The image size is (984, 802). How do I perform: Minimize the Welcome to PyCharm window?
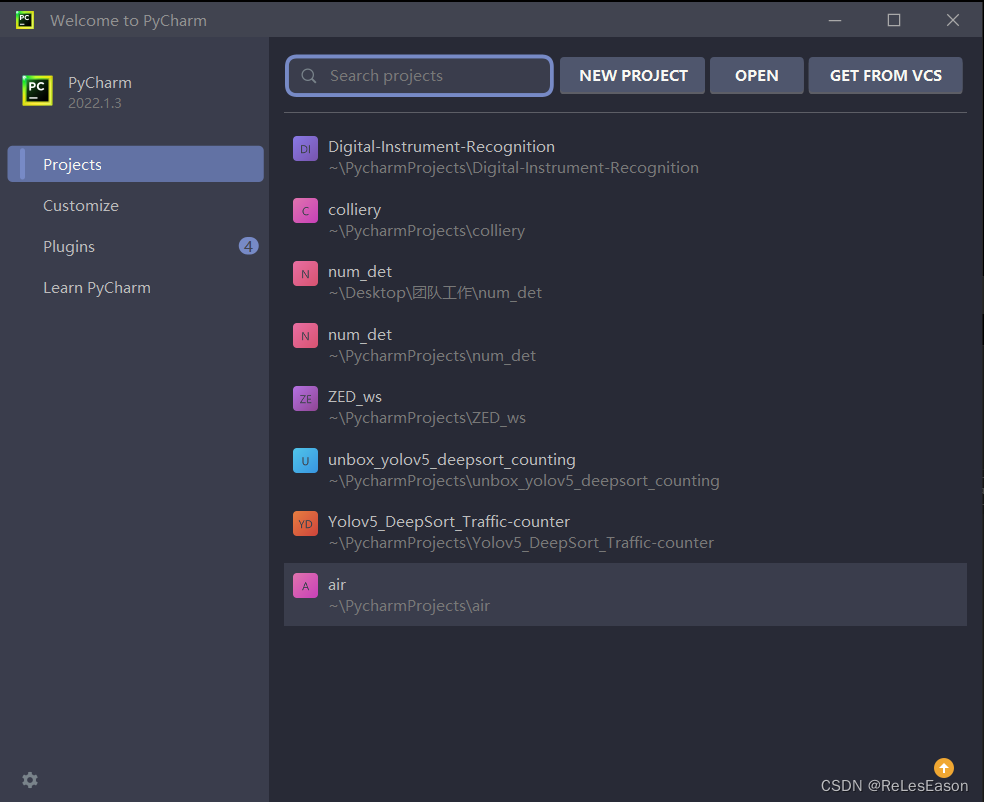pos(835,20)
